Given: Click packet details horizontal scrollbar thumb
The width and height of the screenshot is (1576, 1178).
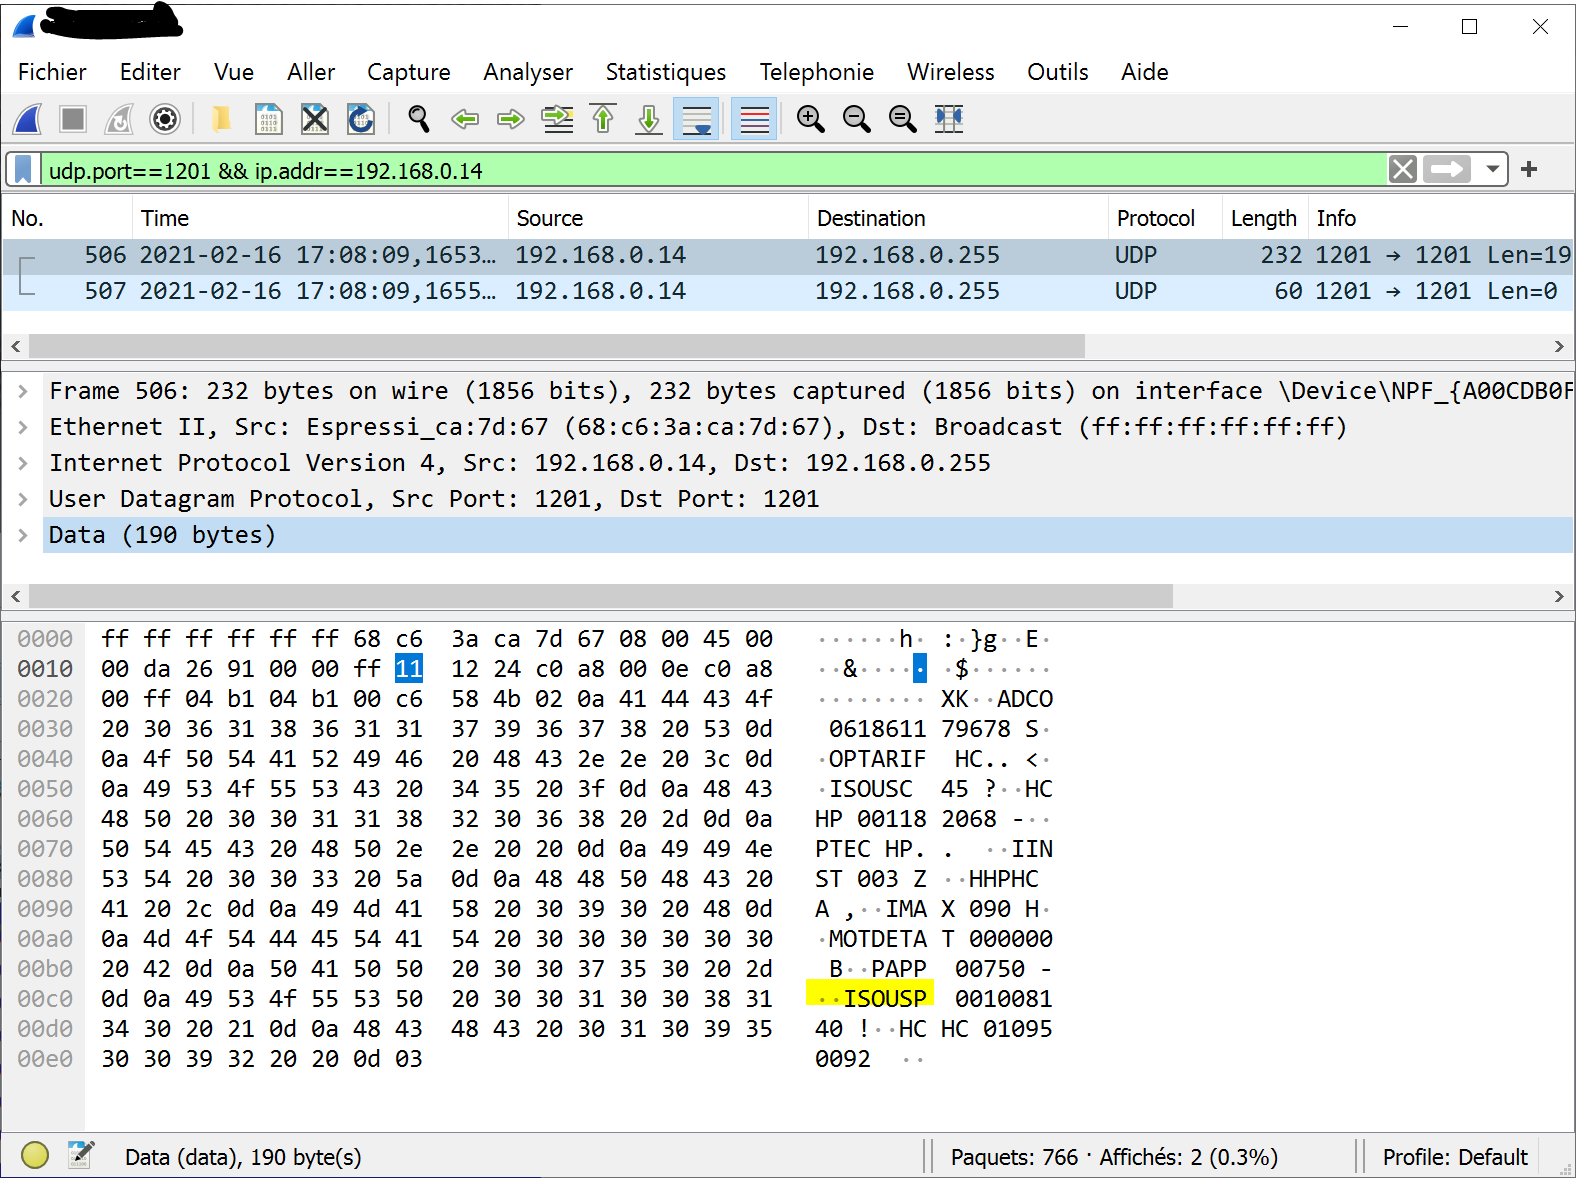Looking at the screenshot, I should pyautogui.click(x=601, y=596).
